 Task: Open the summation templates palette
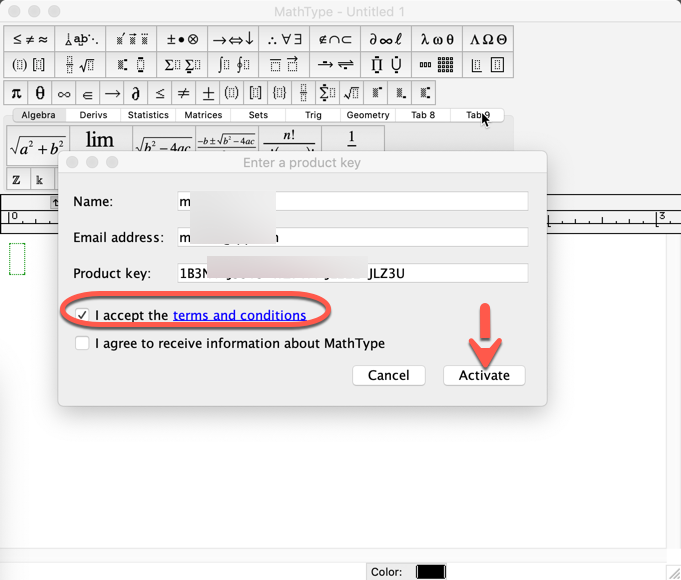[x=182, y=65]
